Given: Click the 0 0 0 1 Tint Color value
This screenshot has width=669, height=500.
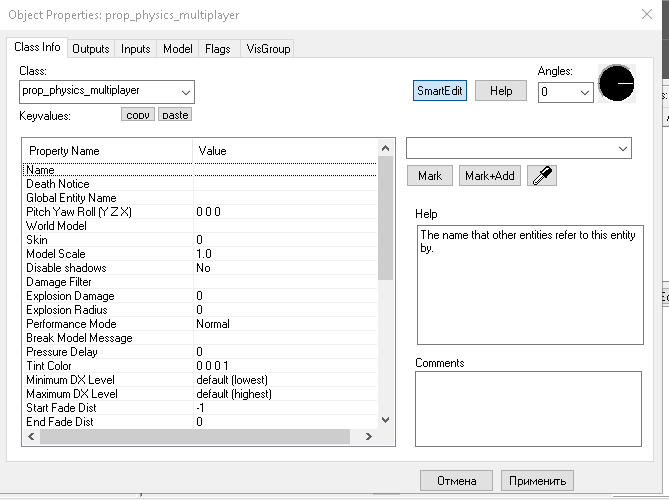Looking at the screenshot, I should click(x=212, y=366).
